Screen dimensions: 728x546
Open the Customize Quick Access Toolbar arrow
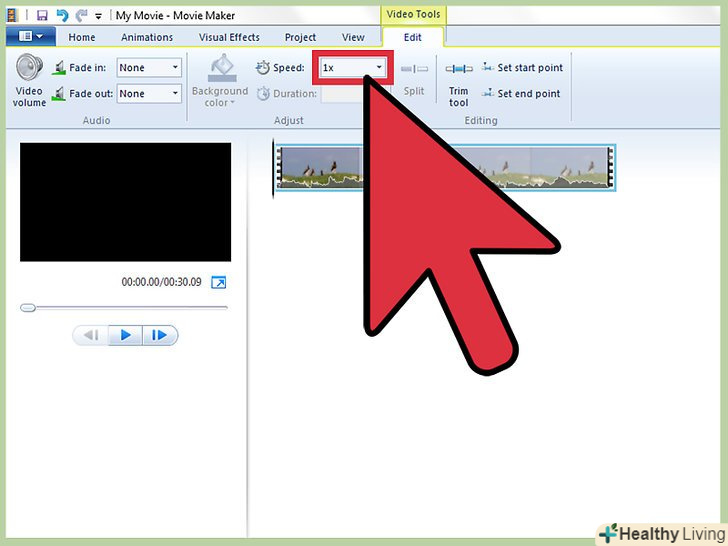98,16
